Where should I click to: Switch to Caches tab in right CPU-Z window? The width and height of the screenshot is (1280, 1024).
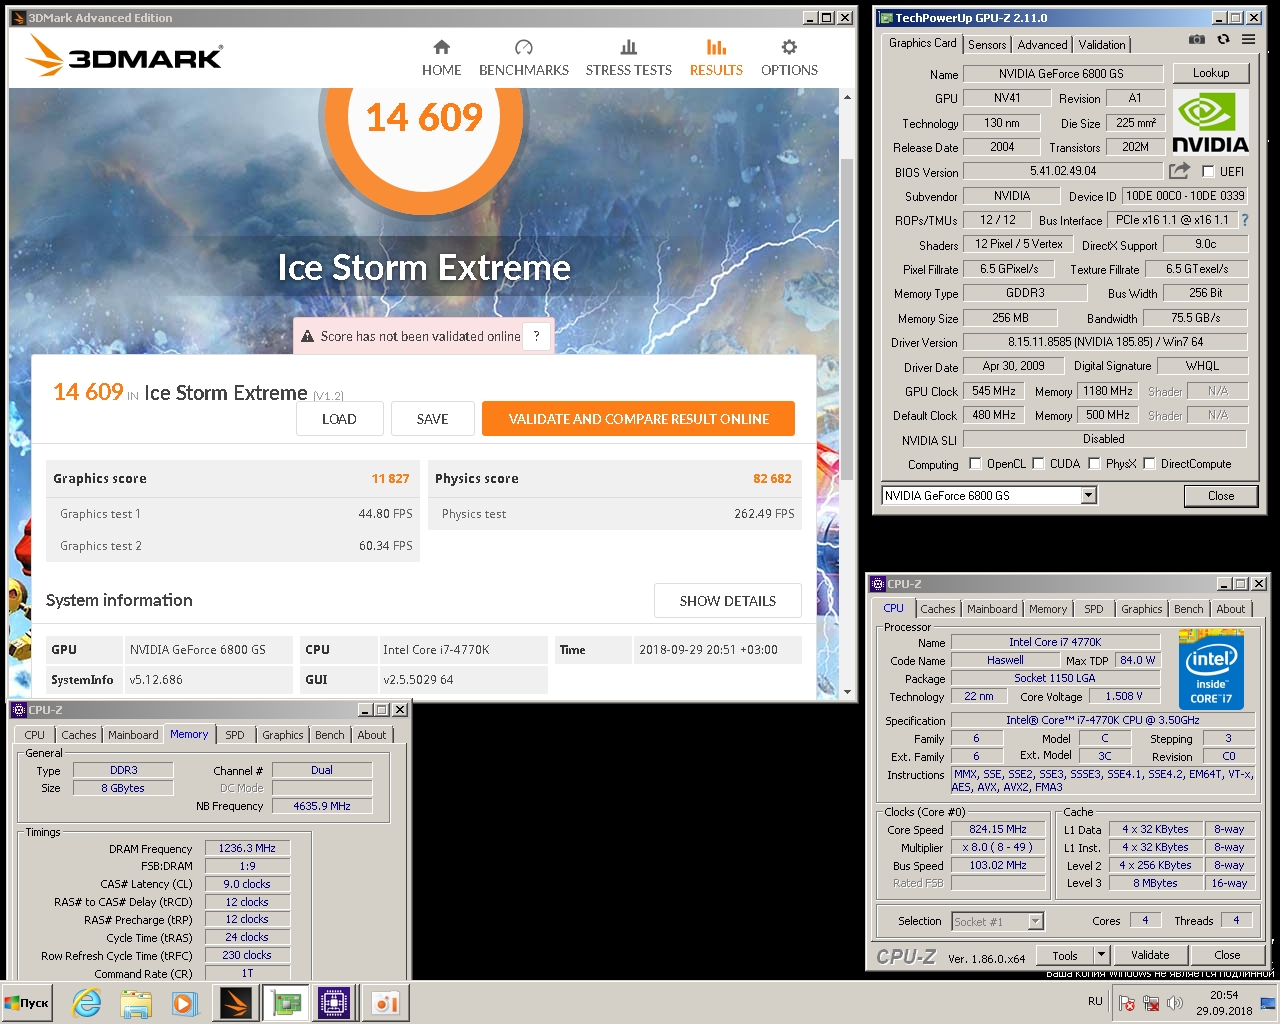938,609
